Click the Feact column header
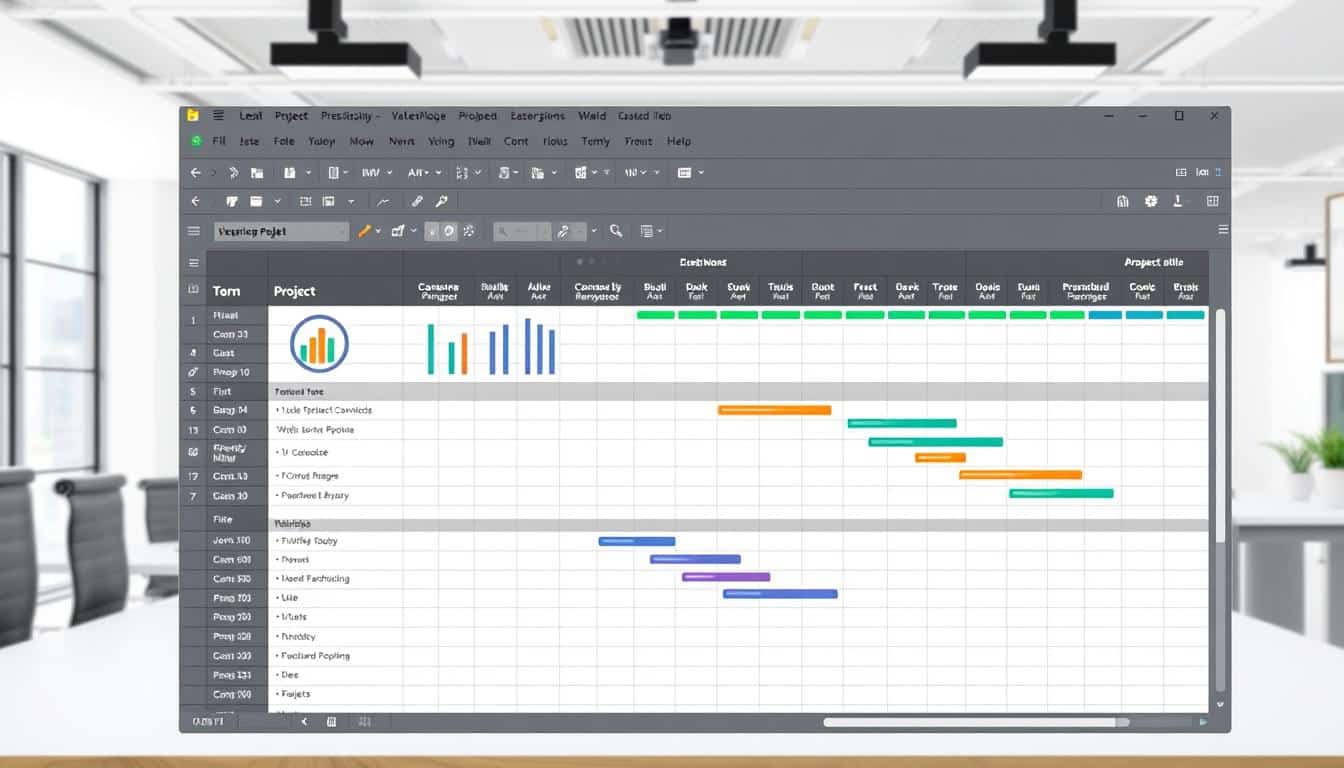The image size is (1344, 768). tap(865, 291)
